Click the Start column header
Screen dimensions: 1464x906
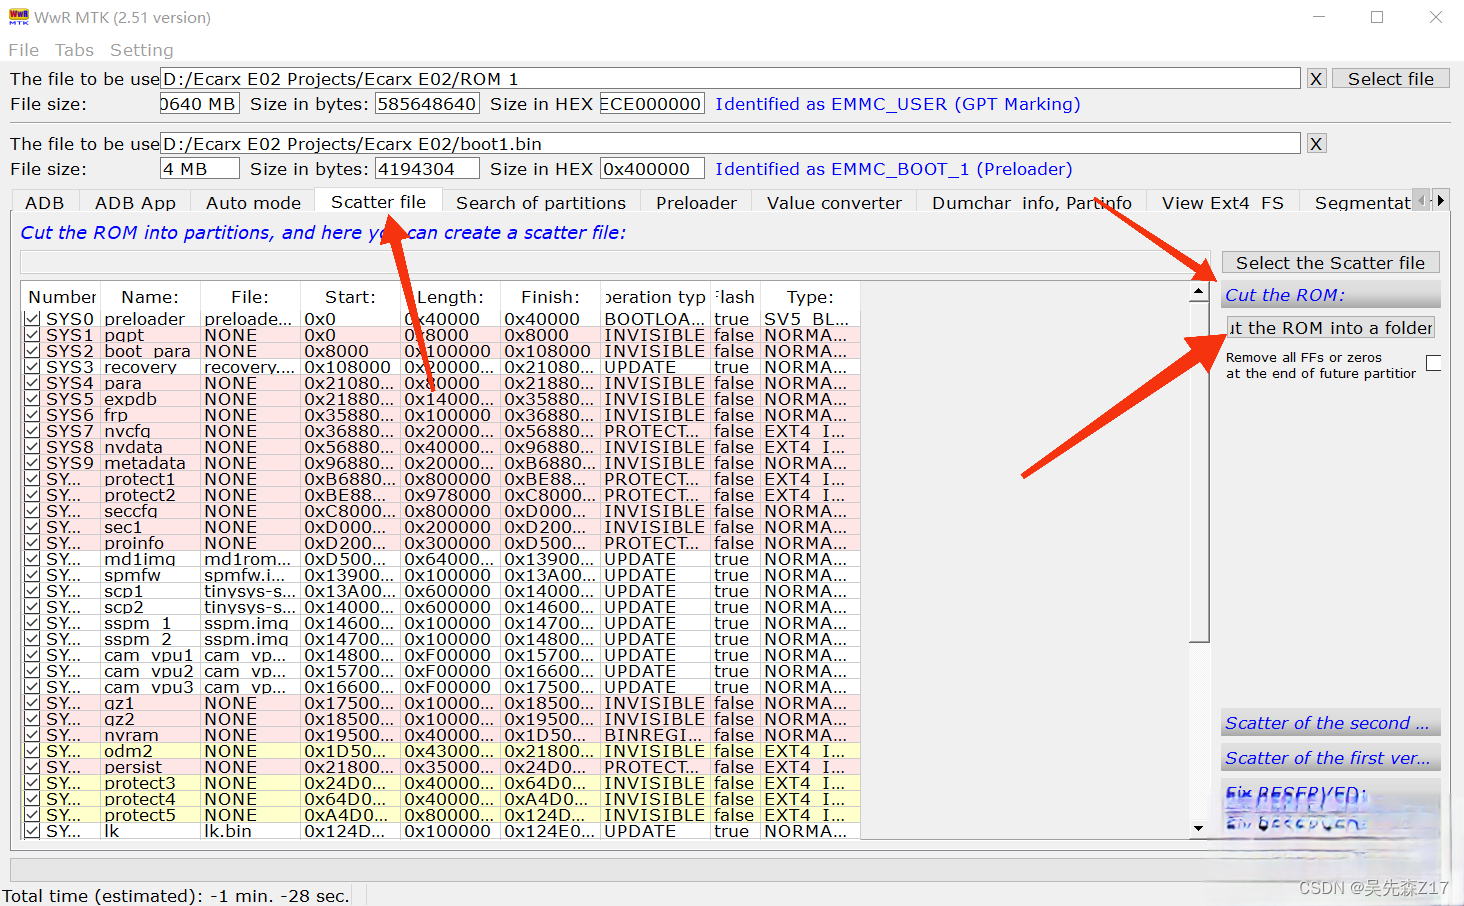(x=350, y=297)
